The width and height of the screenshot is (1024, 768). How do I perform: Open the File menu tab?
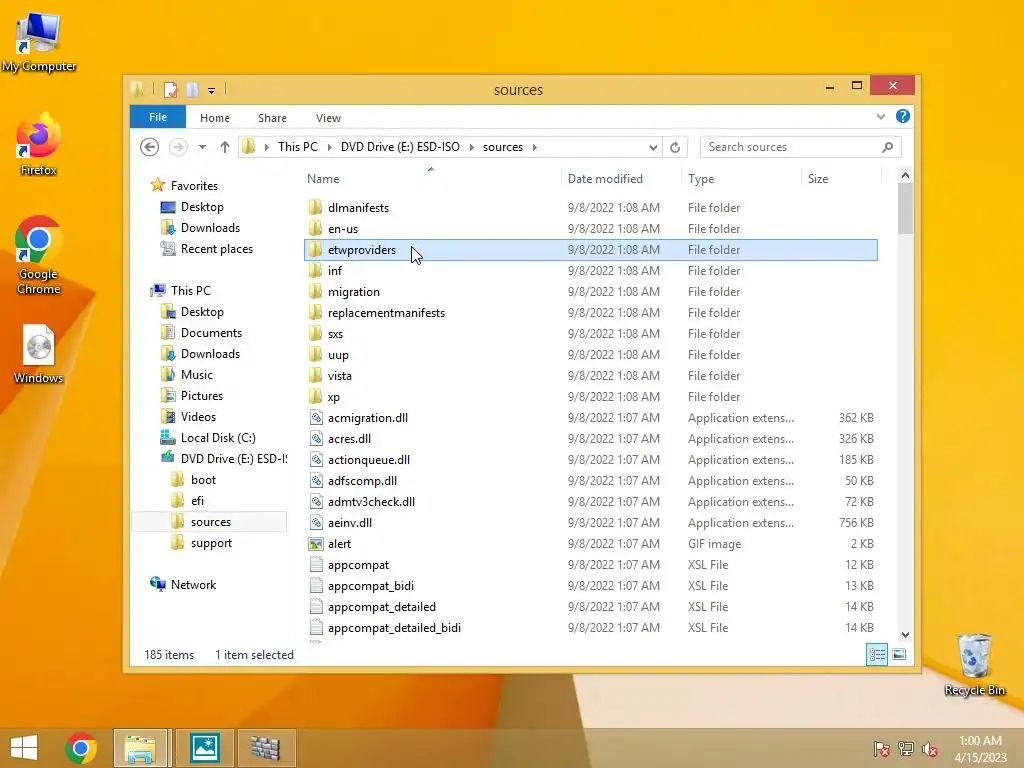(158, 117)
